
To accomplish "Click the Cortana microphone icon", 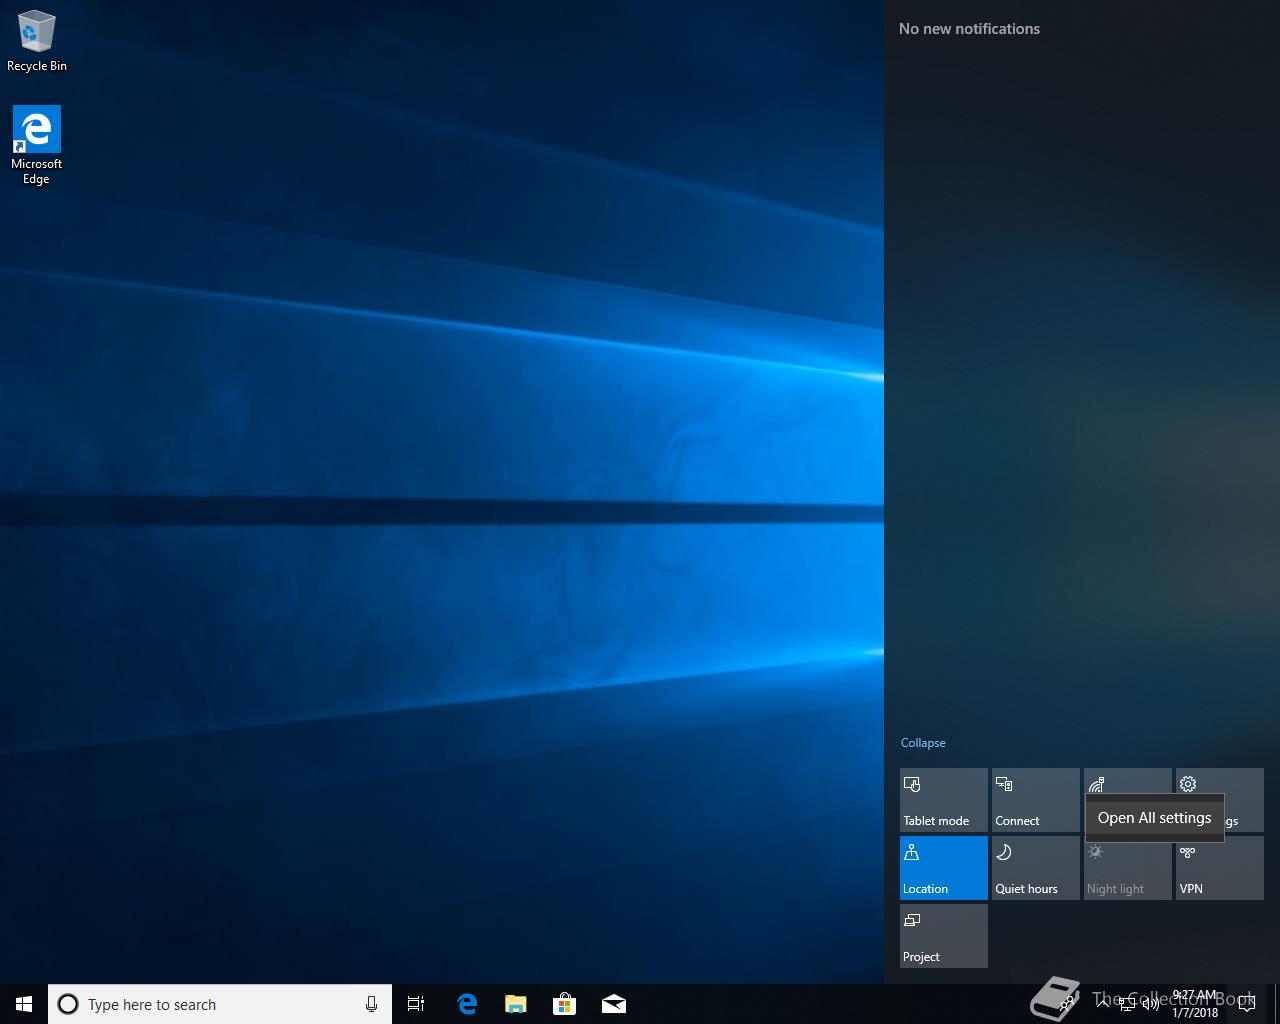I will tap(371, 1004).
